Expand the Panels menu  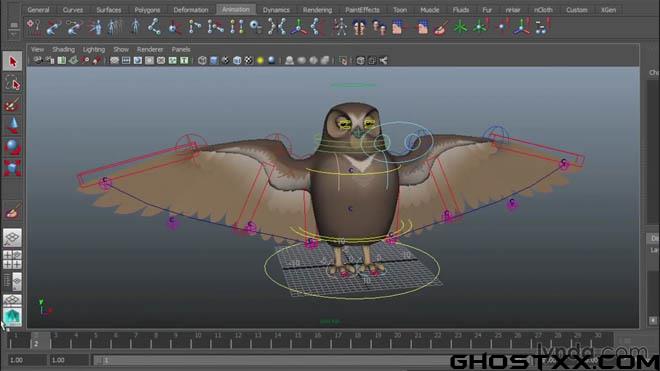click(181, 49)
